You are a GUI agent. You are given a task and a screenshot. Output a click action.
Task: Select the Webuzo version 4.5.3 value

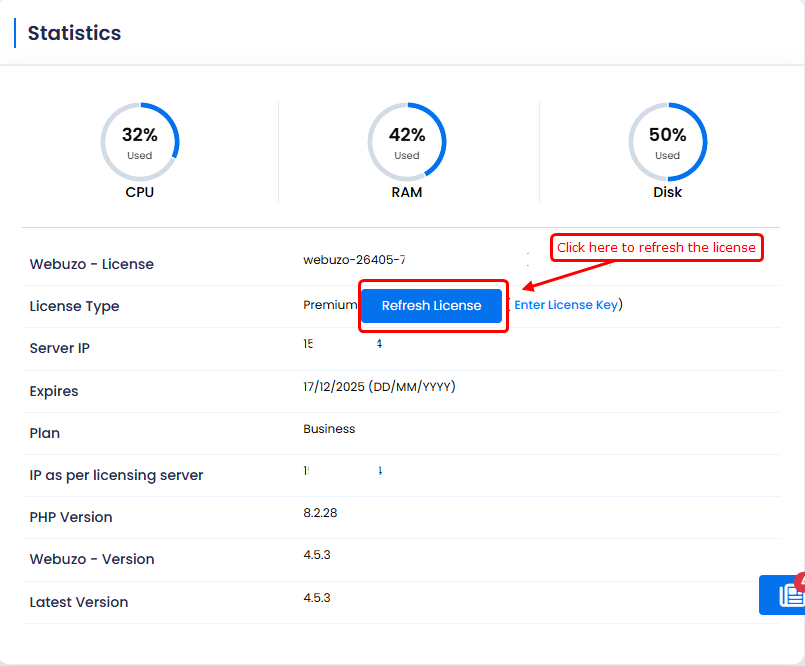tap(317, 555)
